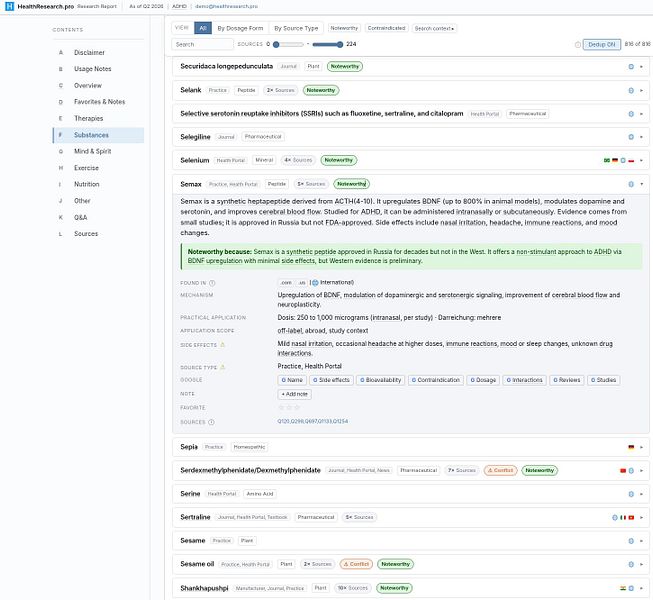Toggle the Dedup ON button

[x=602, y=45]
